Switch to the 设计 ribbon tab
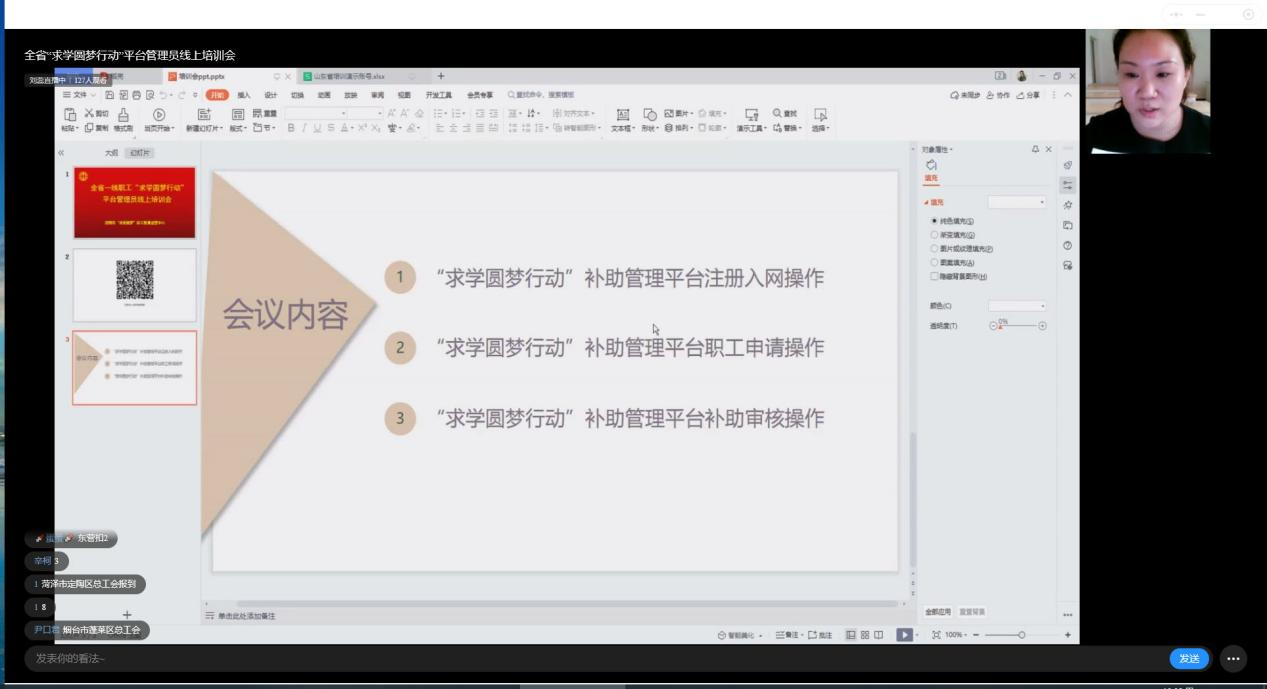 270,95
